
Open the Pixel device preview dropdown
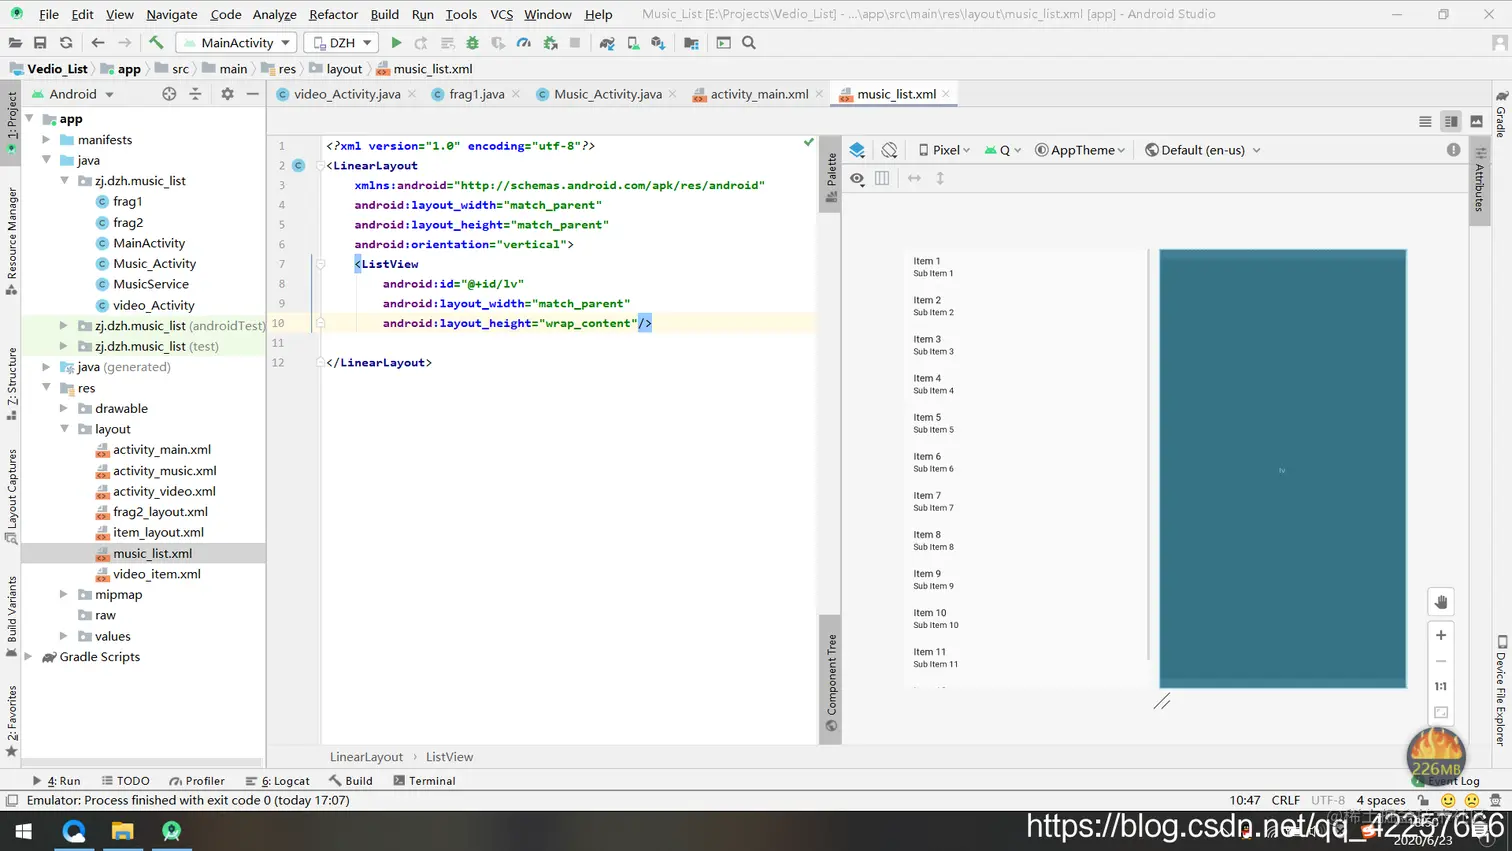[x=944, y=150]
